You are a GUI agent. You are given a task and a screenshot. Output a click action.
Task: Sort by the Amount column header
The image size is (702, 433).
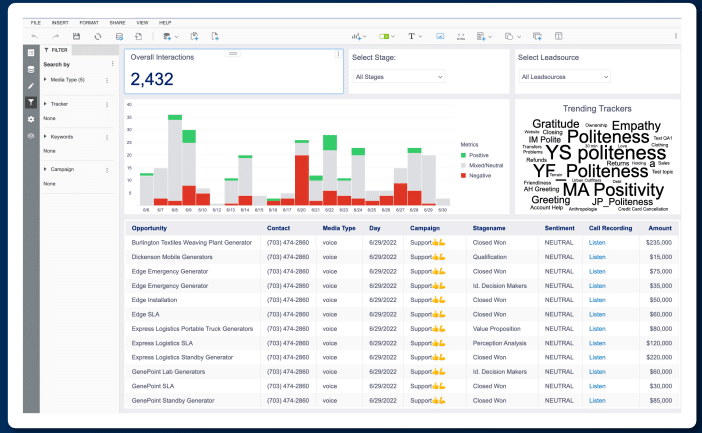[660, 228]
